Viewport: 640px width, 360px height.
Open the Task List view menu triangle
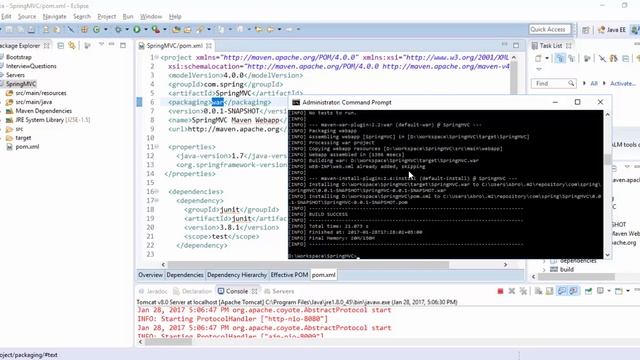click(539, 69)
